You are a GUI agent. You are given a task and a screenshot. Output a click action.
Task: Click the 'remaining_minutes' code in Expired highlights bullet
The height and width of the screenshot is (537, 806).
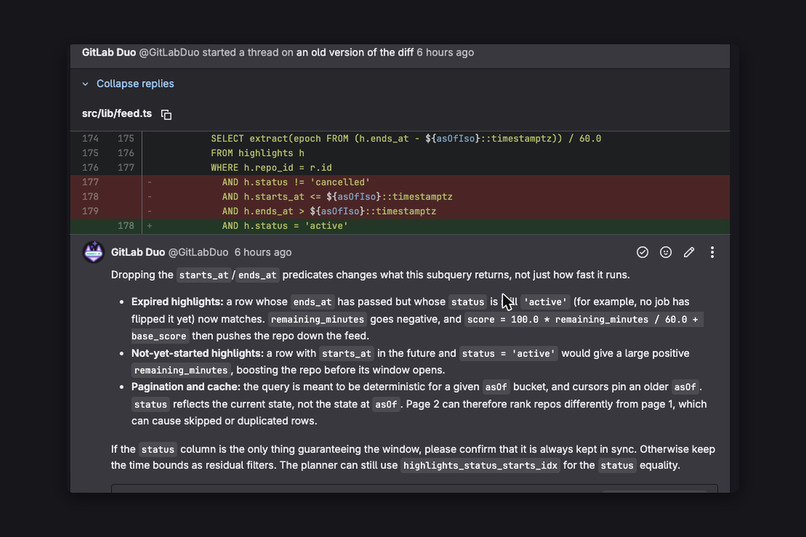coord(317,320)
